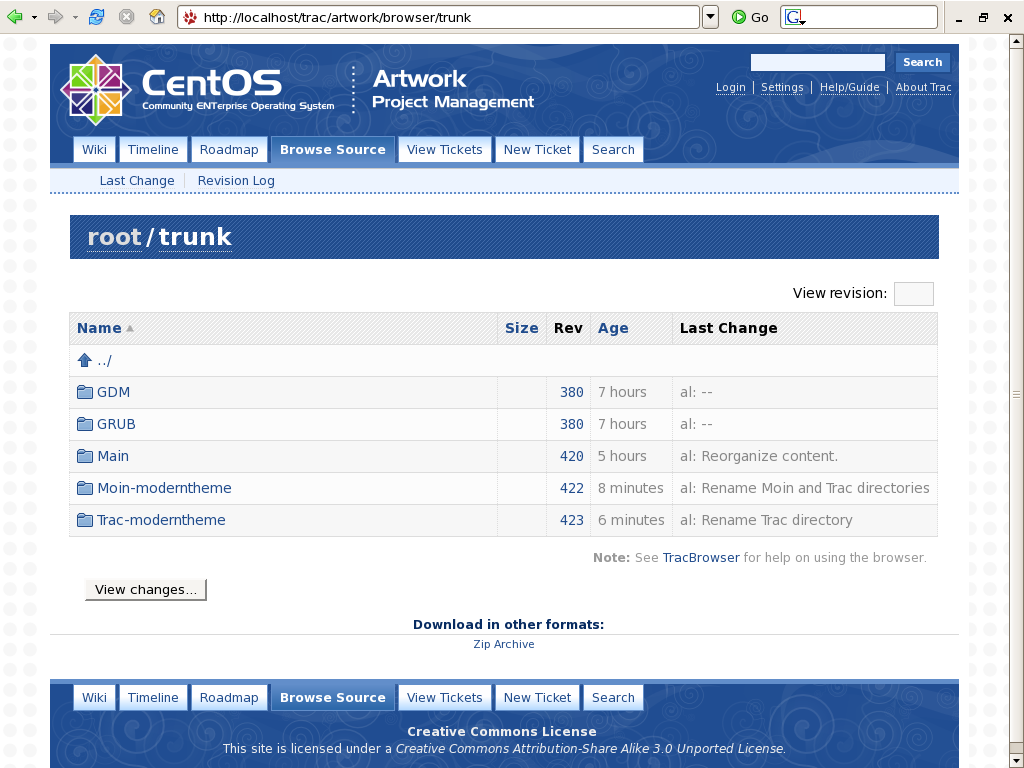
Task: Click the Search button beside the header search box
Action: (x=922, y=62)
